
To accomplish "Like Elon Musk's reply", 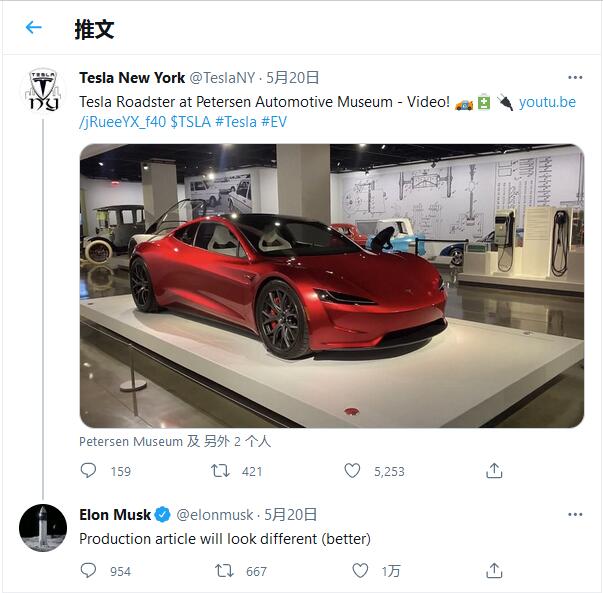I will coord(360,571).
